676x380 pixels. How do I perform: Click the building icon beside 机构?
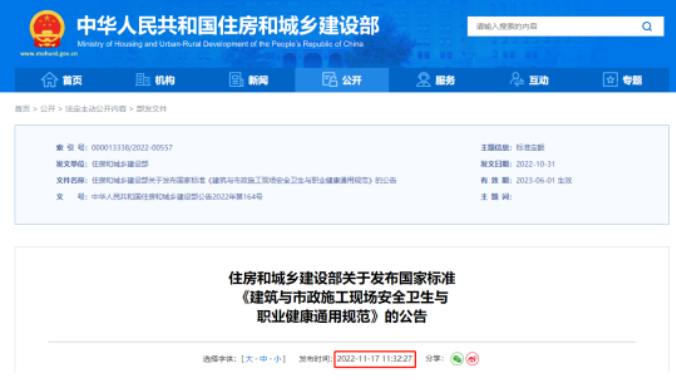pyautogui.click(x=142, y=80)
